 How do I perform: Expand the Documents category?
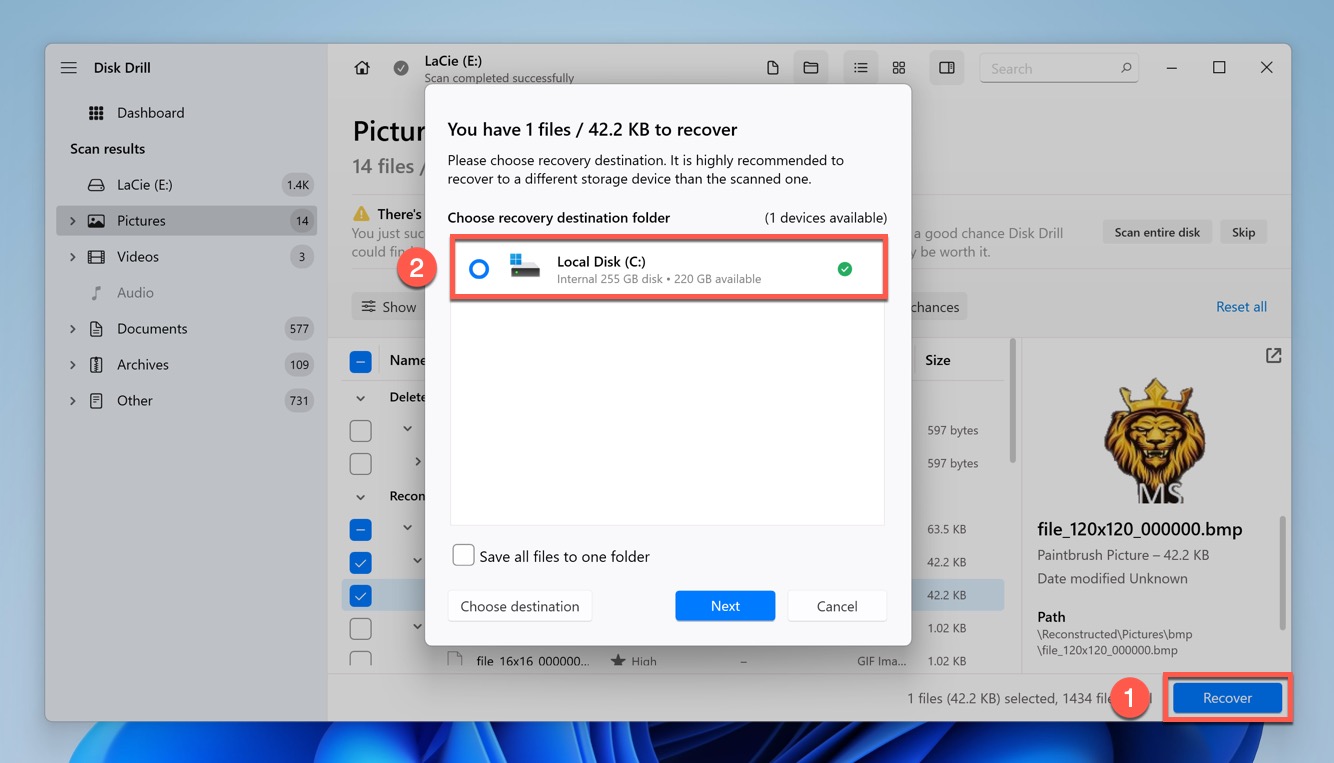pyautogui.click(x=72, y=329)
